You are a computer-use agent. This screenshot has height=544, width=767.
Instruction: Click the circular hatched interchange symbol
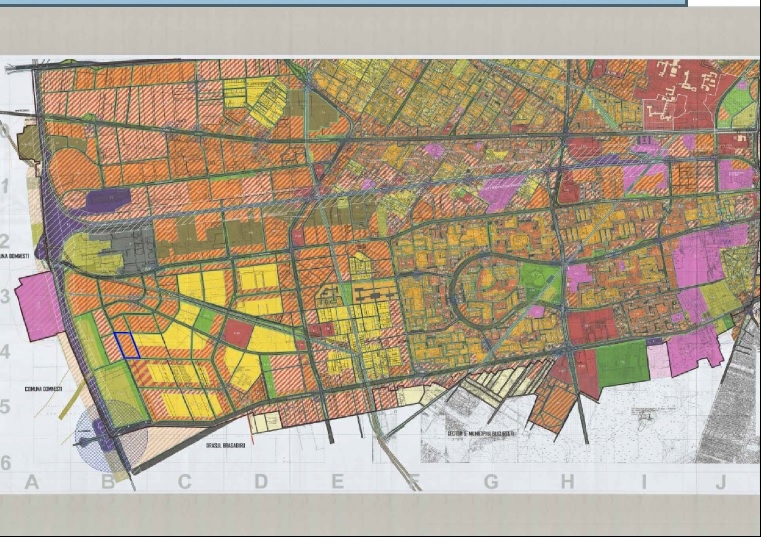coord(112,433)
